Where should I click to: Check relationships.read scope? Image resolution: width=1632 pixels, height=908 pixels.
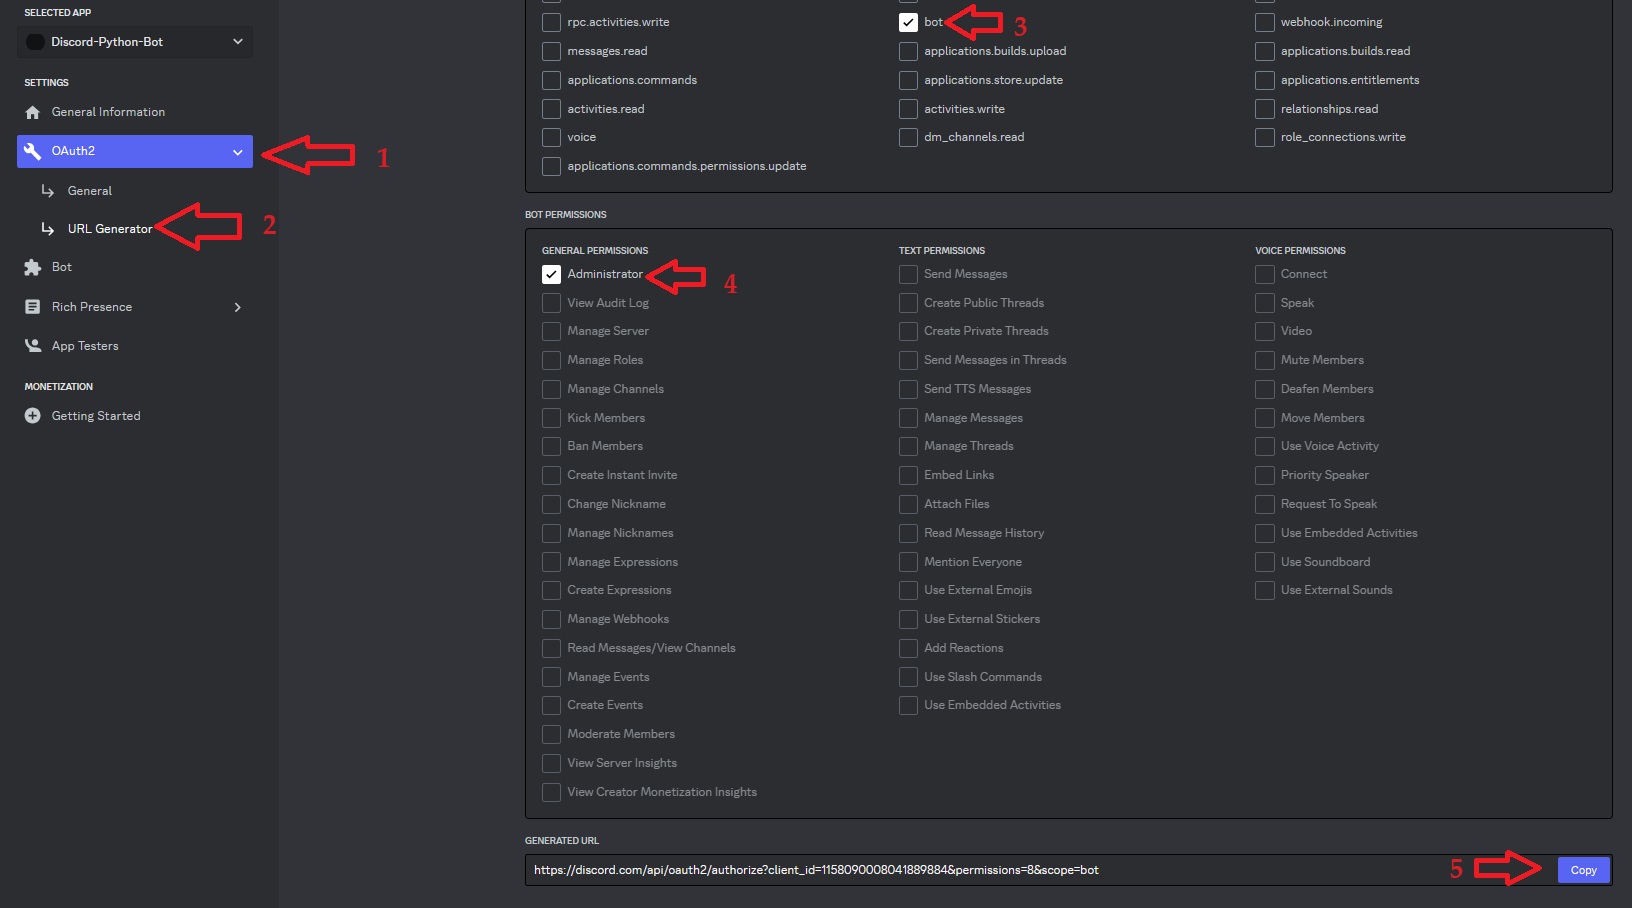click(1265, 109)
